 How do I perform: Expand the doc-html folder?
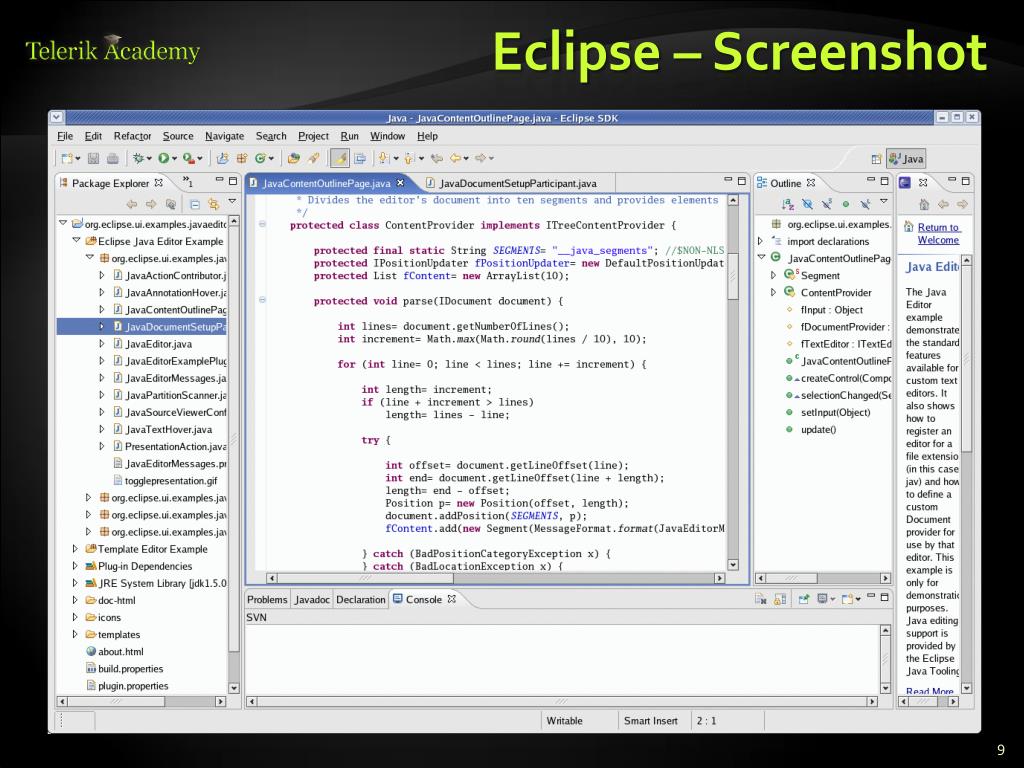coord(75,600)
